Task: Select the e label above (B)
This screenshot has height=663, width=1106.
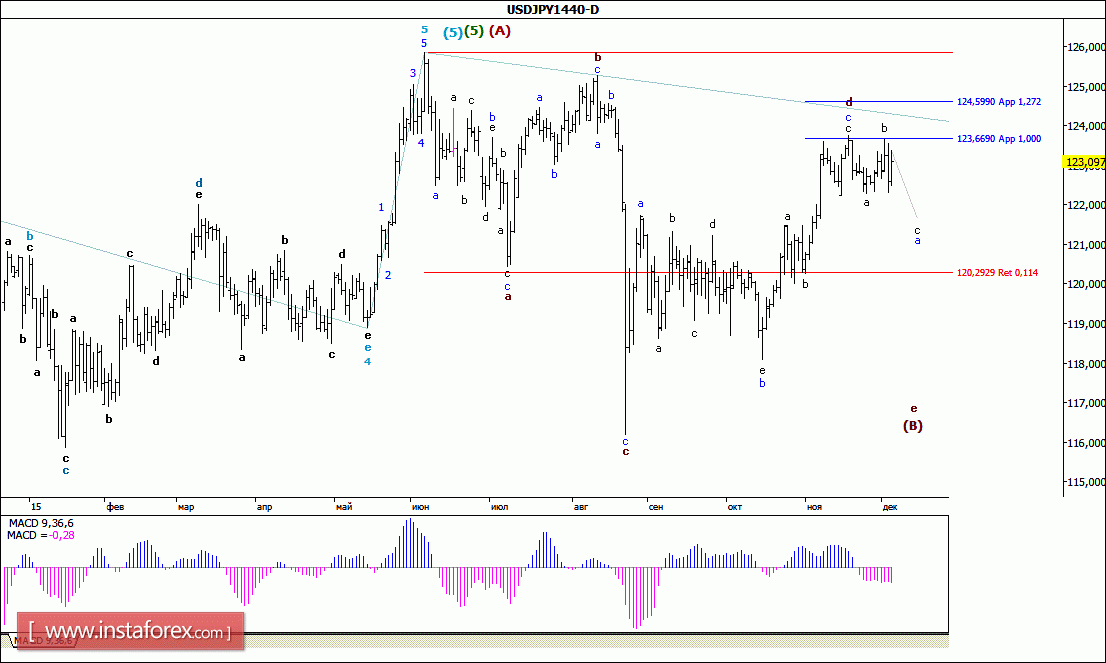Action: tap(913, 408)
